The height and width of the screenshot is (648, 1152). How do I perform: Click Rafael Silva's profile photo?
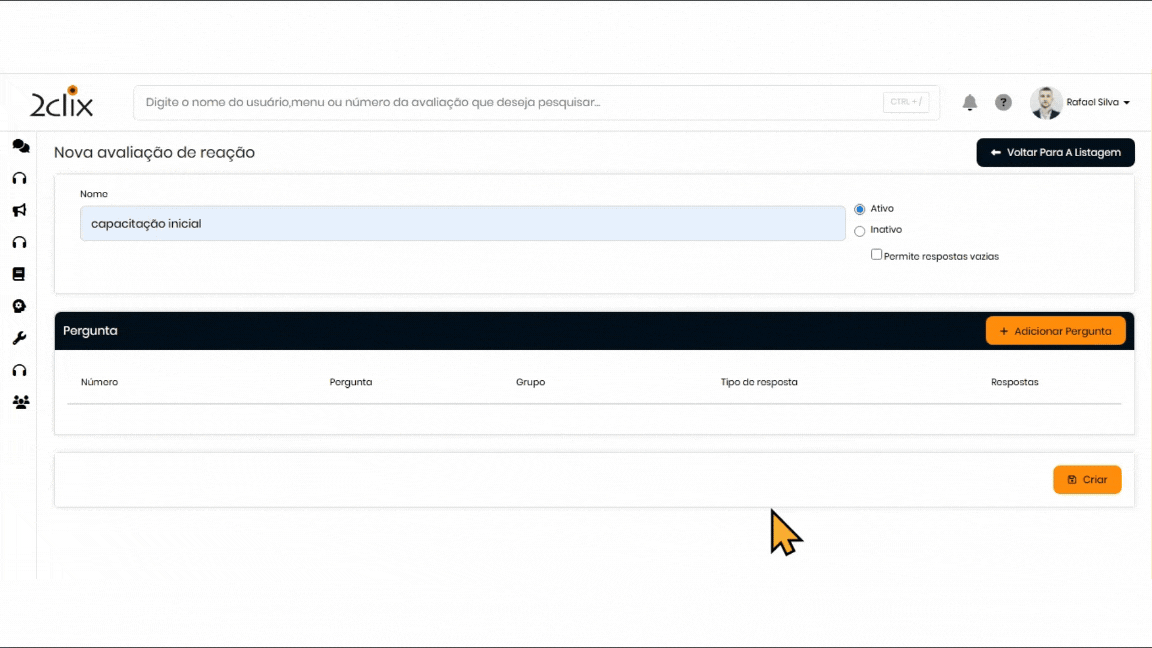pyautogui.click(x=1046, y=102)
